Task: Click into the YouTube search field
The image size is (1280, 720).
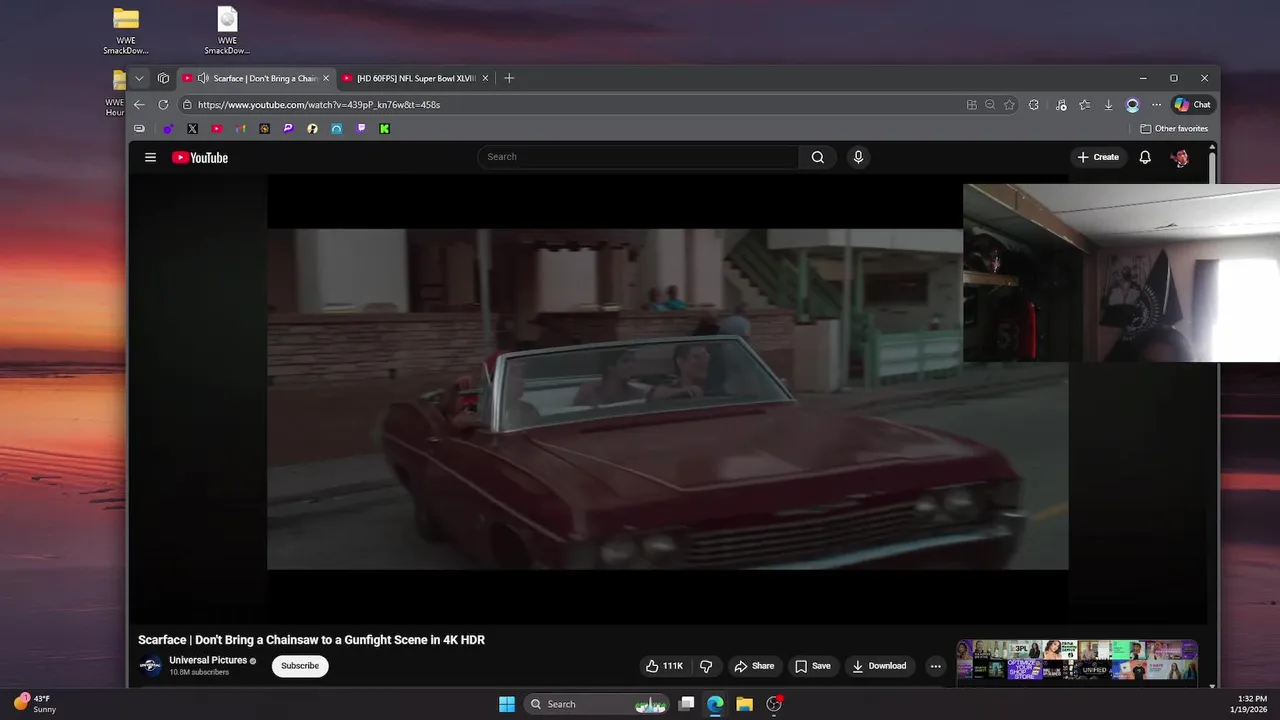Action: point(638,157)
